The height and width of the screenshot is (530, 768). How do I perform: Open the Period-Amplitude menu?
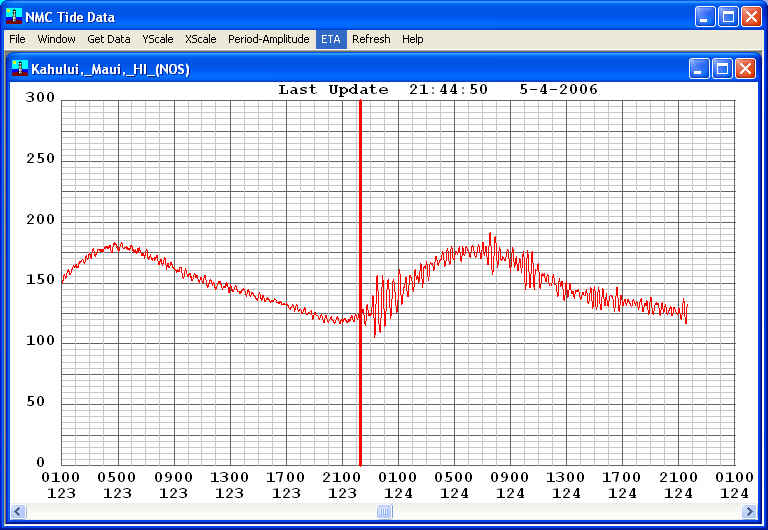tap(268, 39)
